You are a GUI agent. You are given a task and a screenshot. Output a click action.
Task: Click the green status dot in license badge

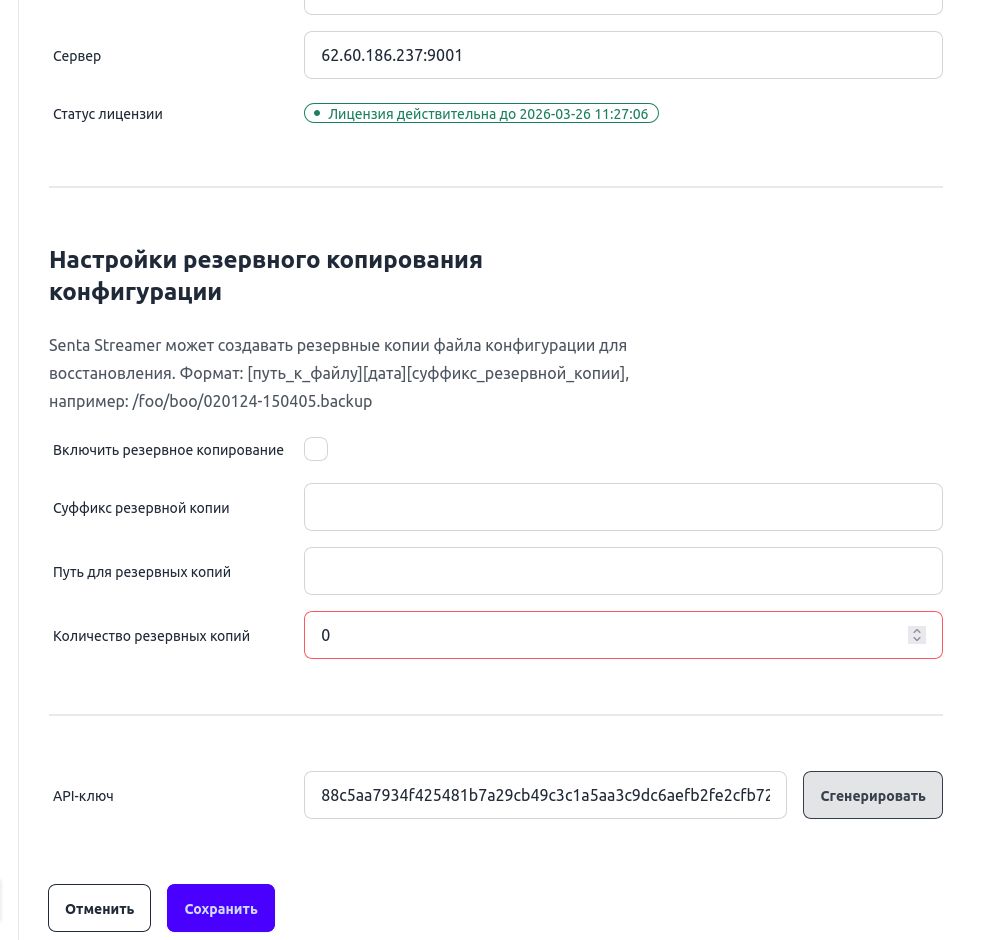(317, 113)
